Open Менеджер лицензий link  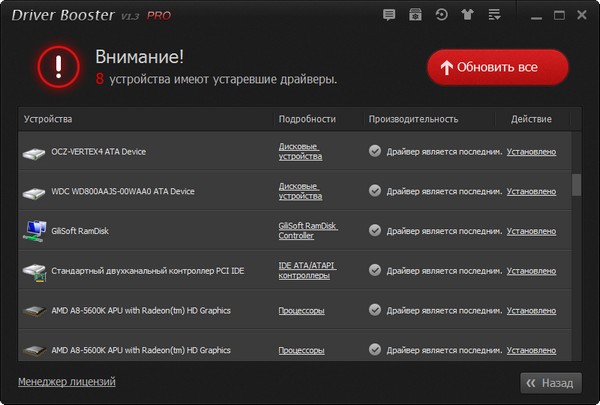point(67,382)
